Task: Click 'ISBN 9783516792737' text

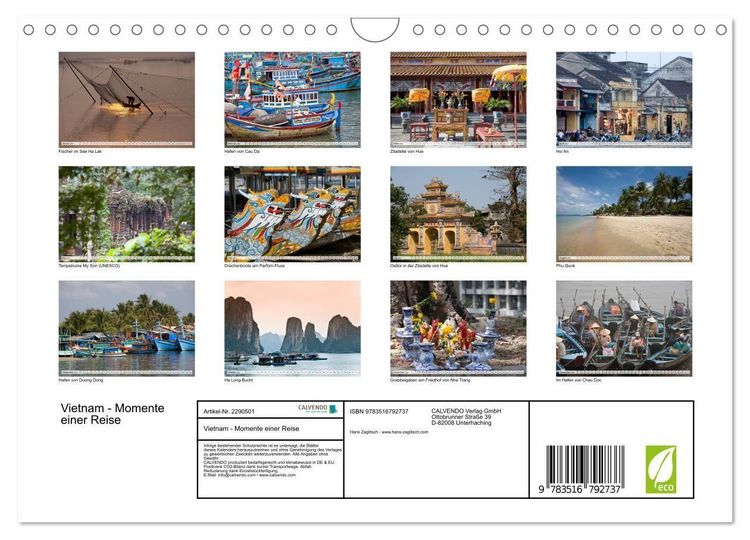Action: click(379, 411)
